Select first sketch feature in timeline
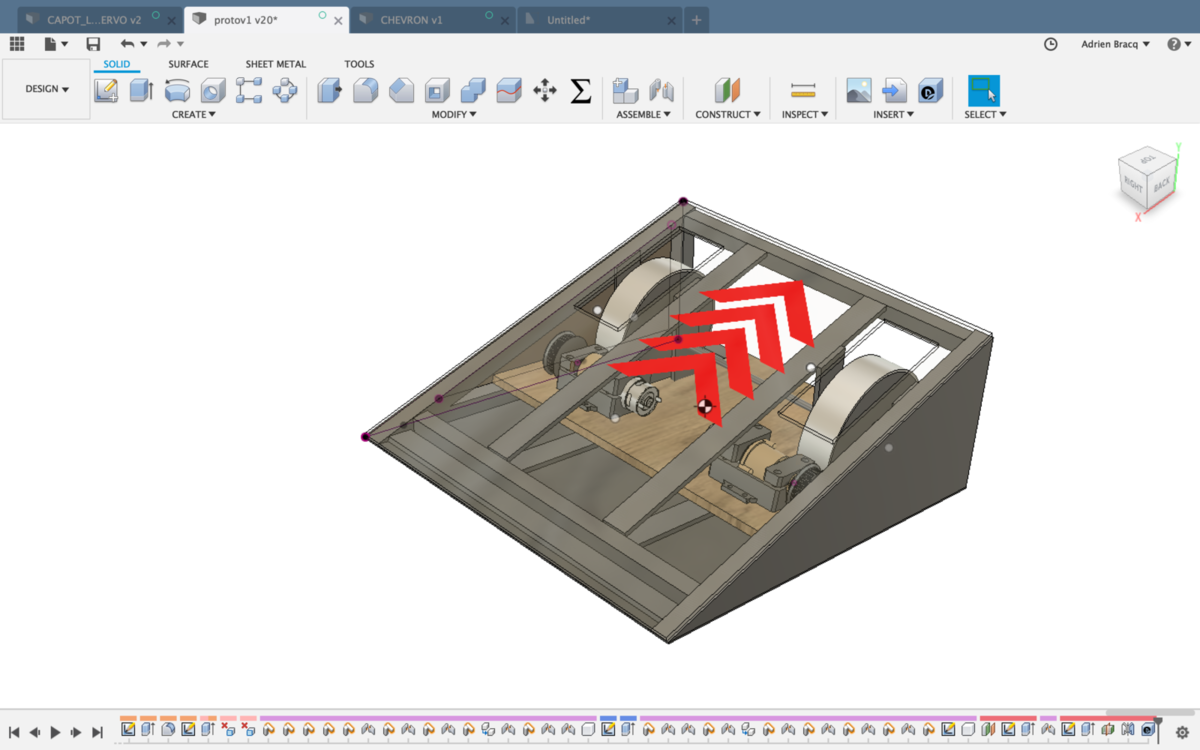Screen dimensions: 1200x750 click(128, 729)
